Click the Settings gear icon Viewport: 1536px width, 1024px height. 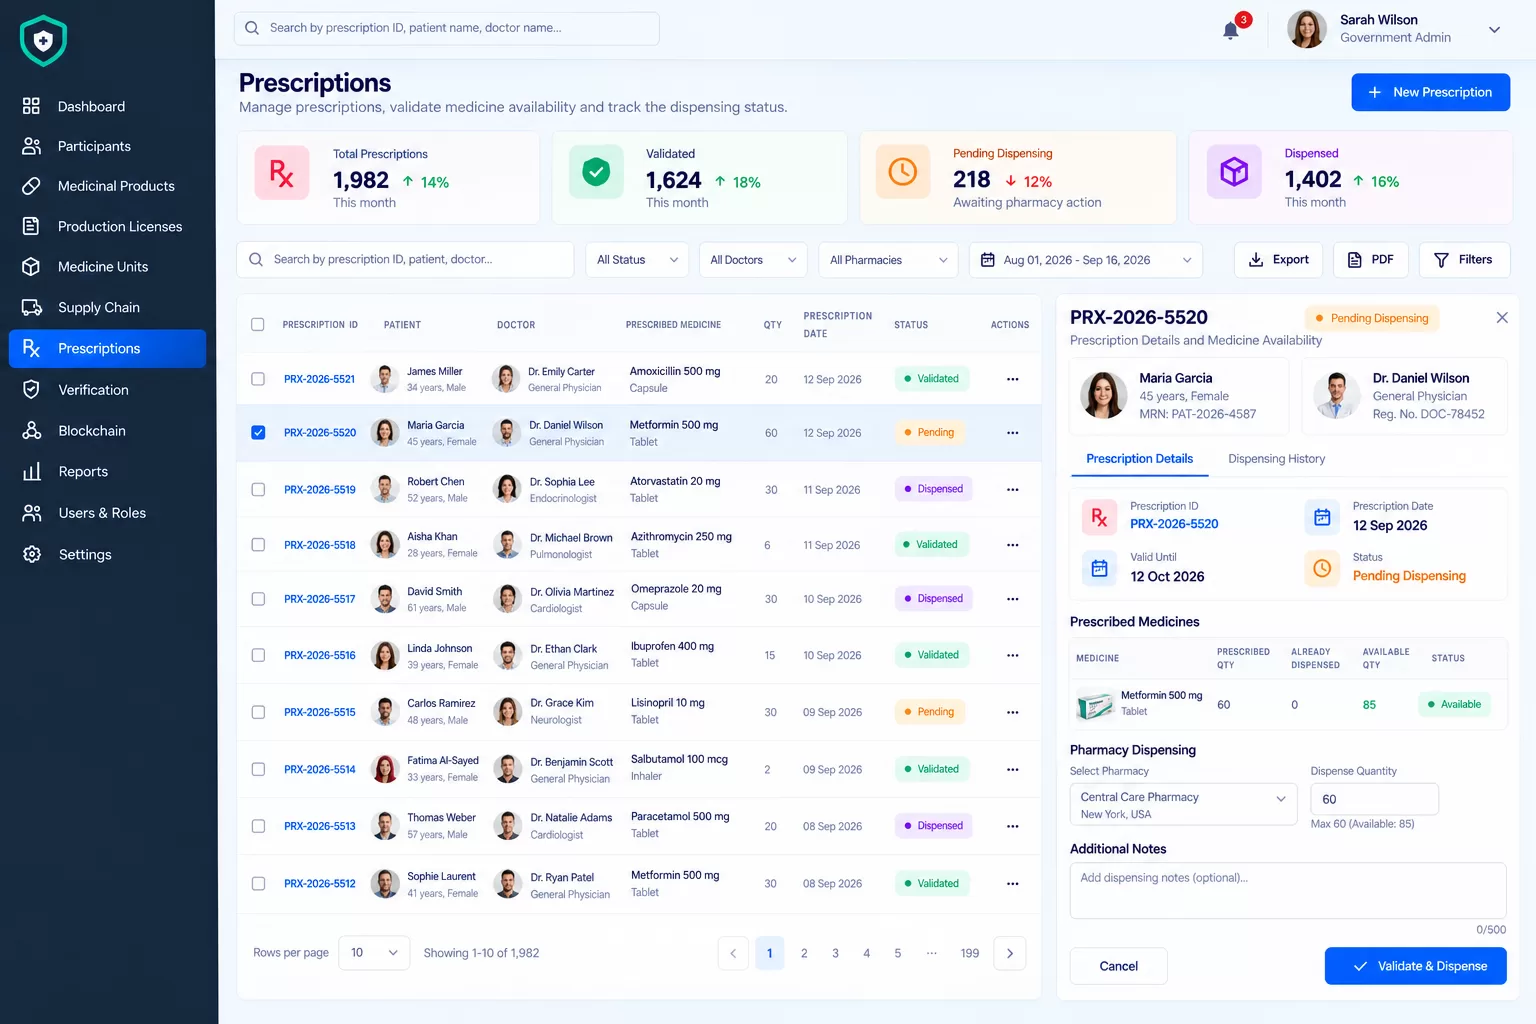coord(31,554)
